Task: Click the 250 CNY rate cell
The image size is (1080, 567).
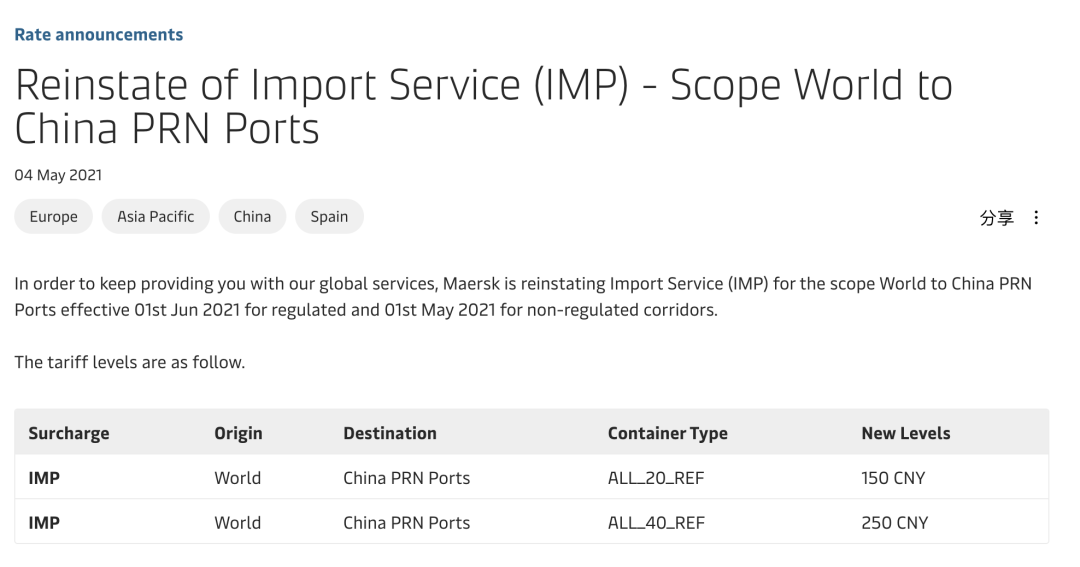Action: coord(894,523)
